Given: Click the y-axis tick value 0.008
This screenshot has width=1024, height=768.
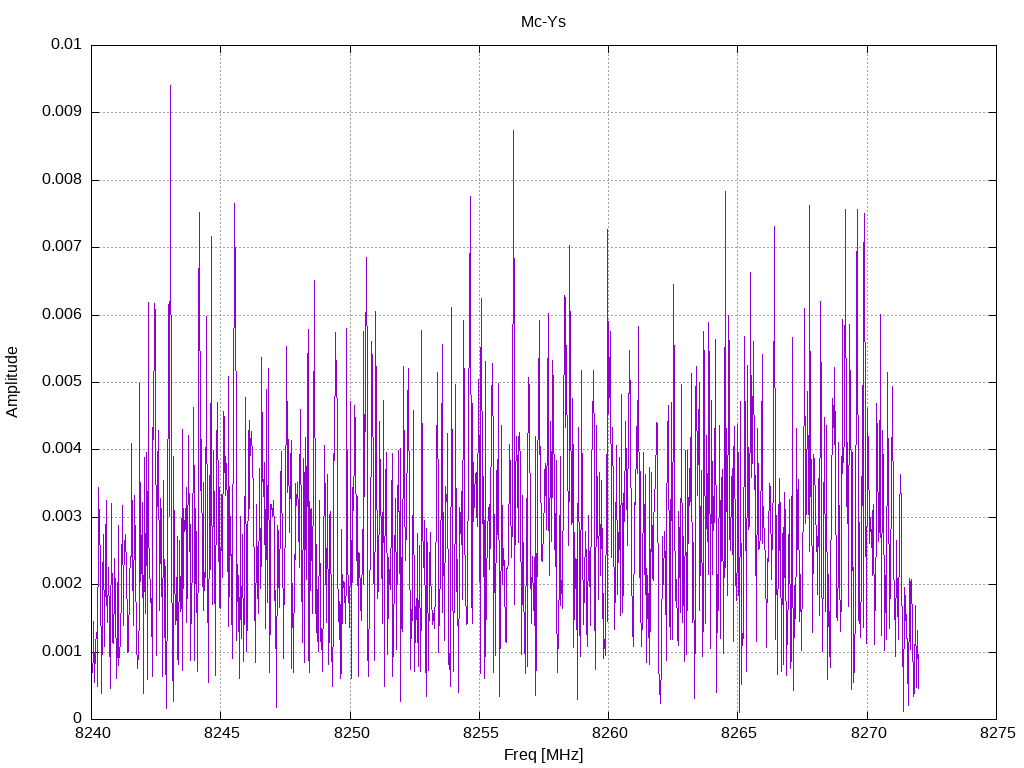Looking at the screenshot, I should (x=62, y=180).
